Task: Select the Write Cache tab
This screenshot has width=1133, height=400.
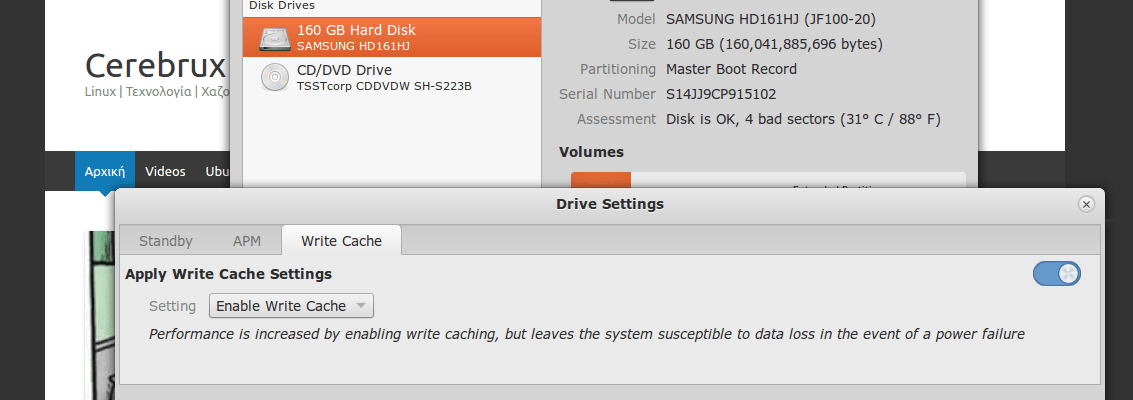Action: pyautogui.click(x=341, y=241)
